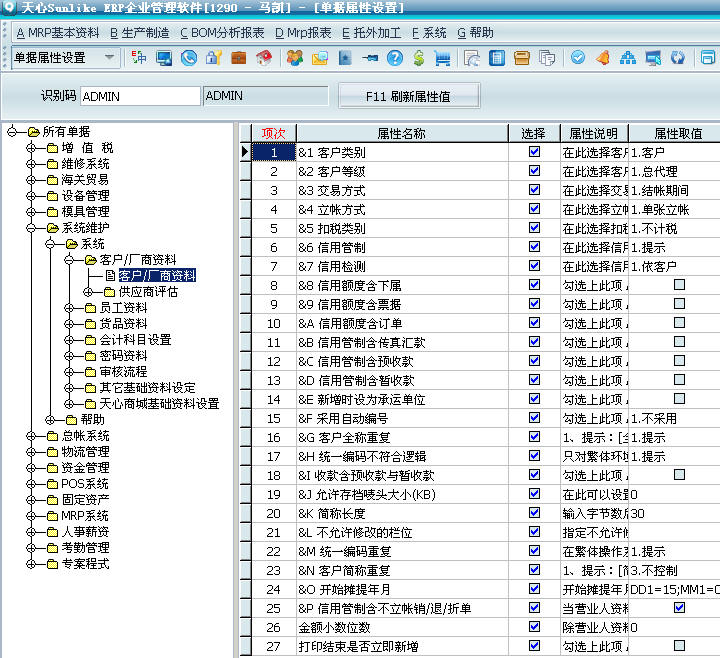The image size is (720, 658).
Task: Click the padlock and key icon
Action: point(214,58)
